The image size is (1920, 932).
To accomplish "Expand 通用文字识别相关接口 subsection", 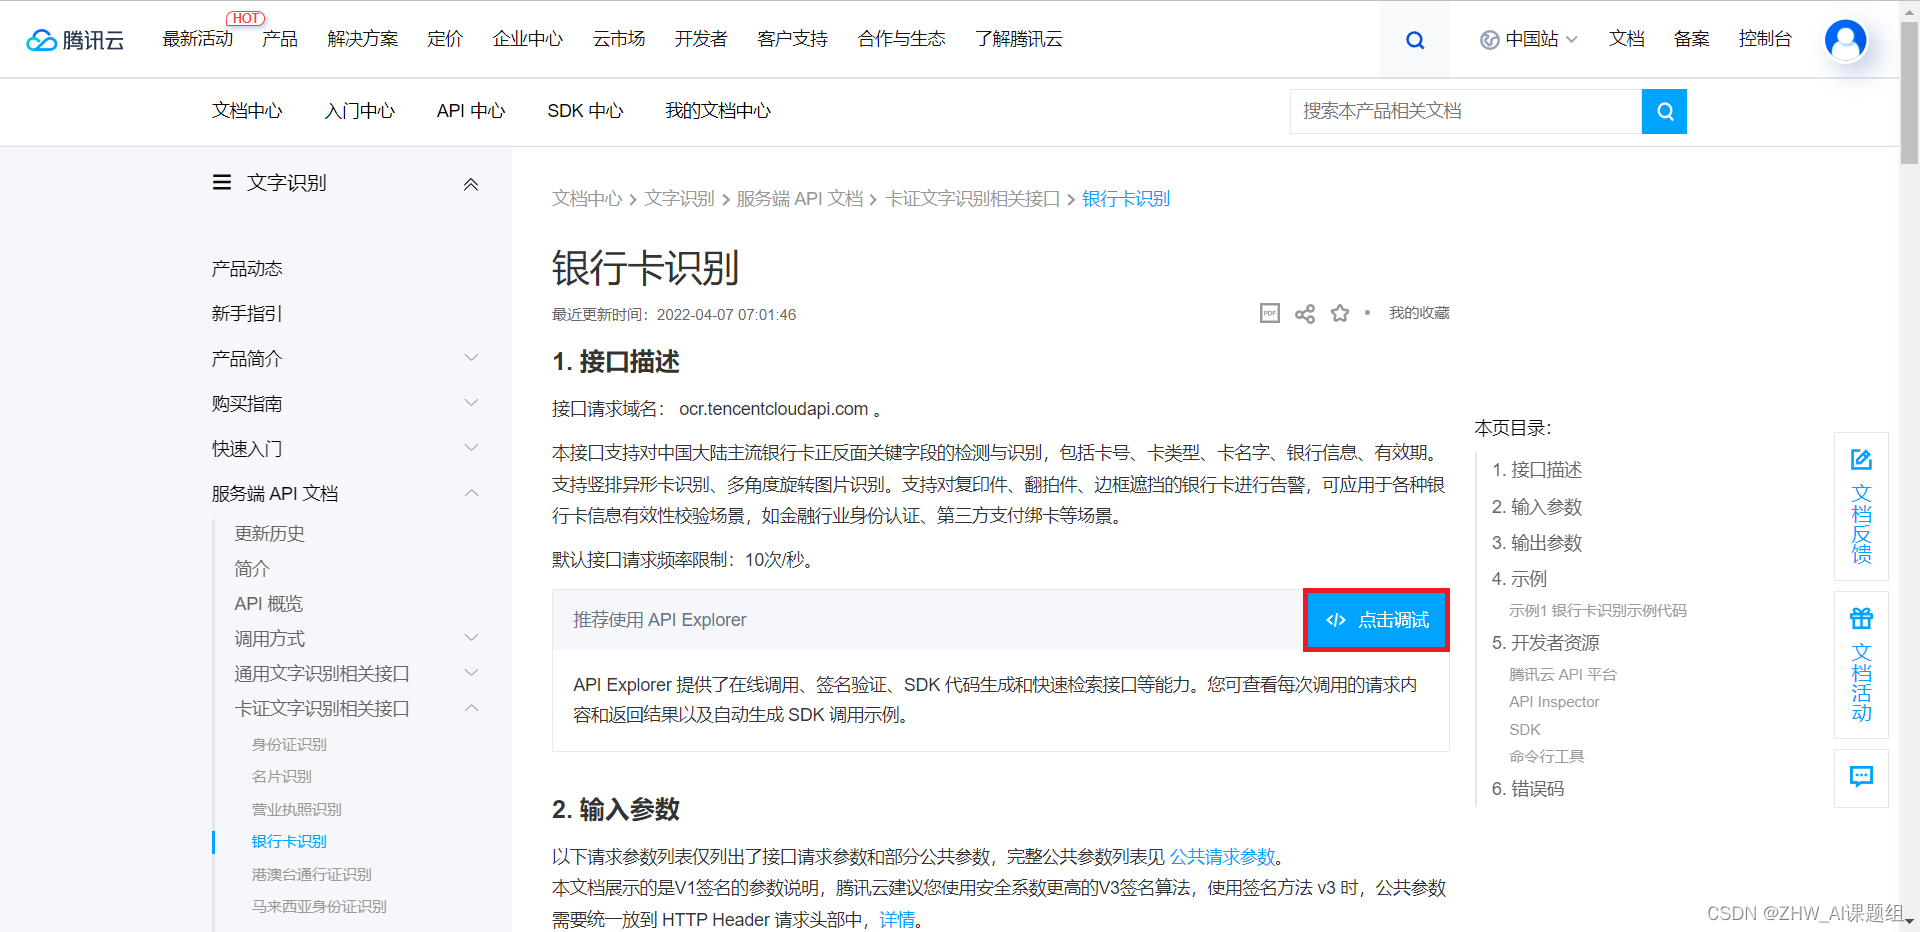I will coord(471,673).
